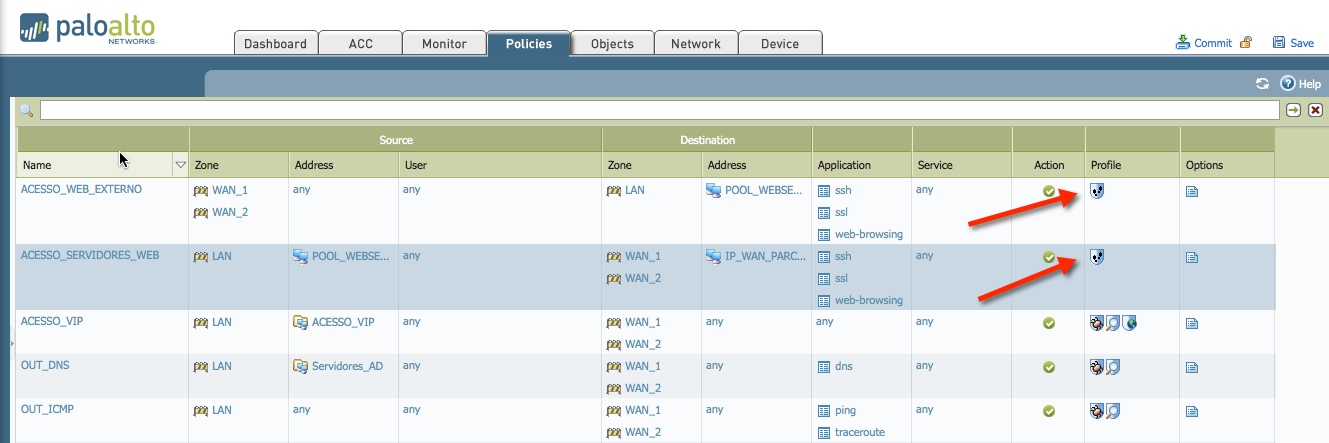This screenshot has height=443, width=1329.
Task: Click the allow action checkmark for ACESSO_SERVIDORES_WEB
Action: [x=1049, y=257]
